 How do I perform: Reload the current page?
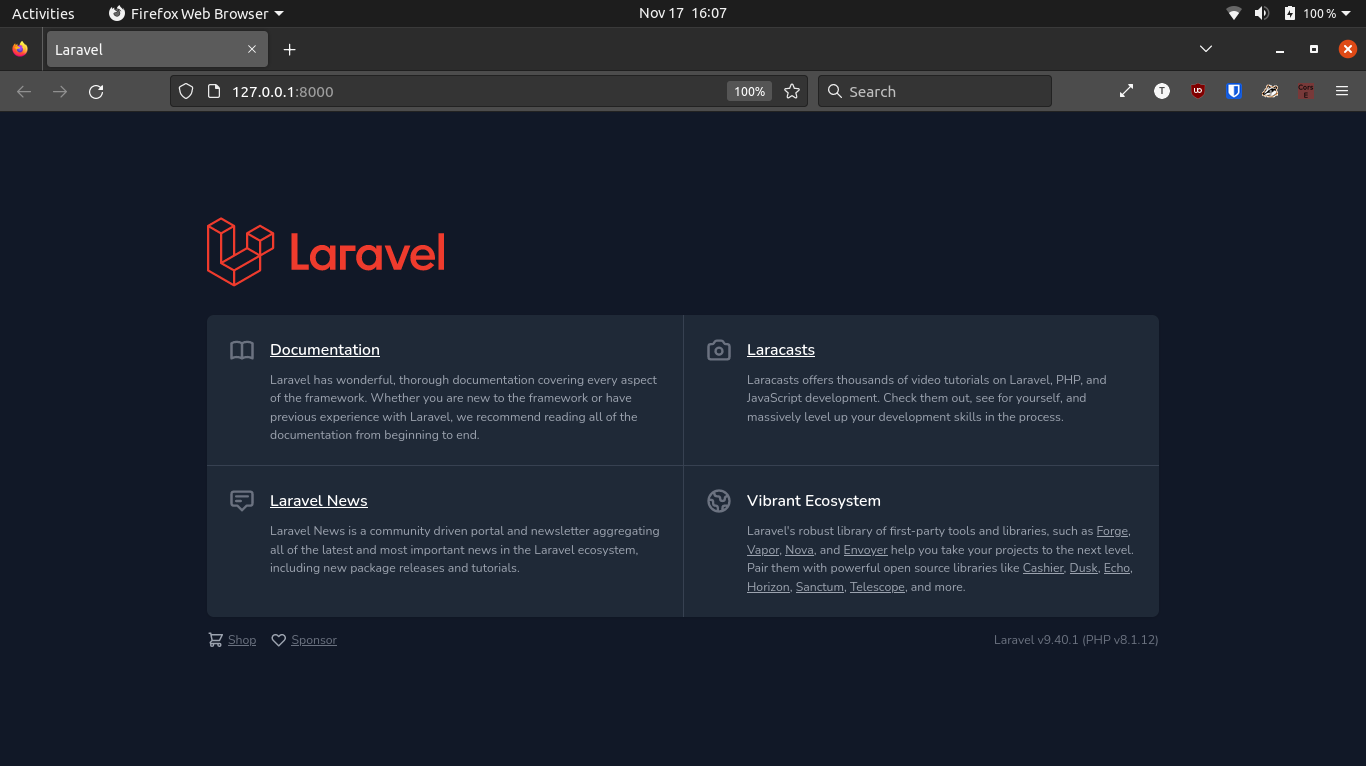96,91
